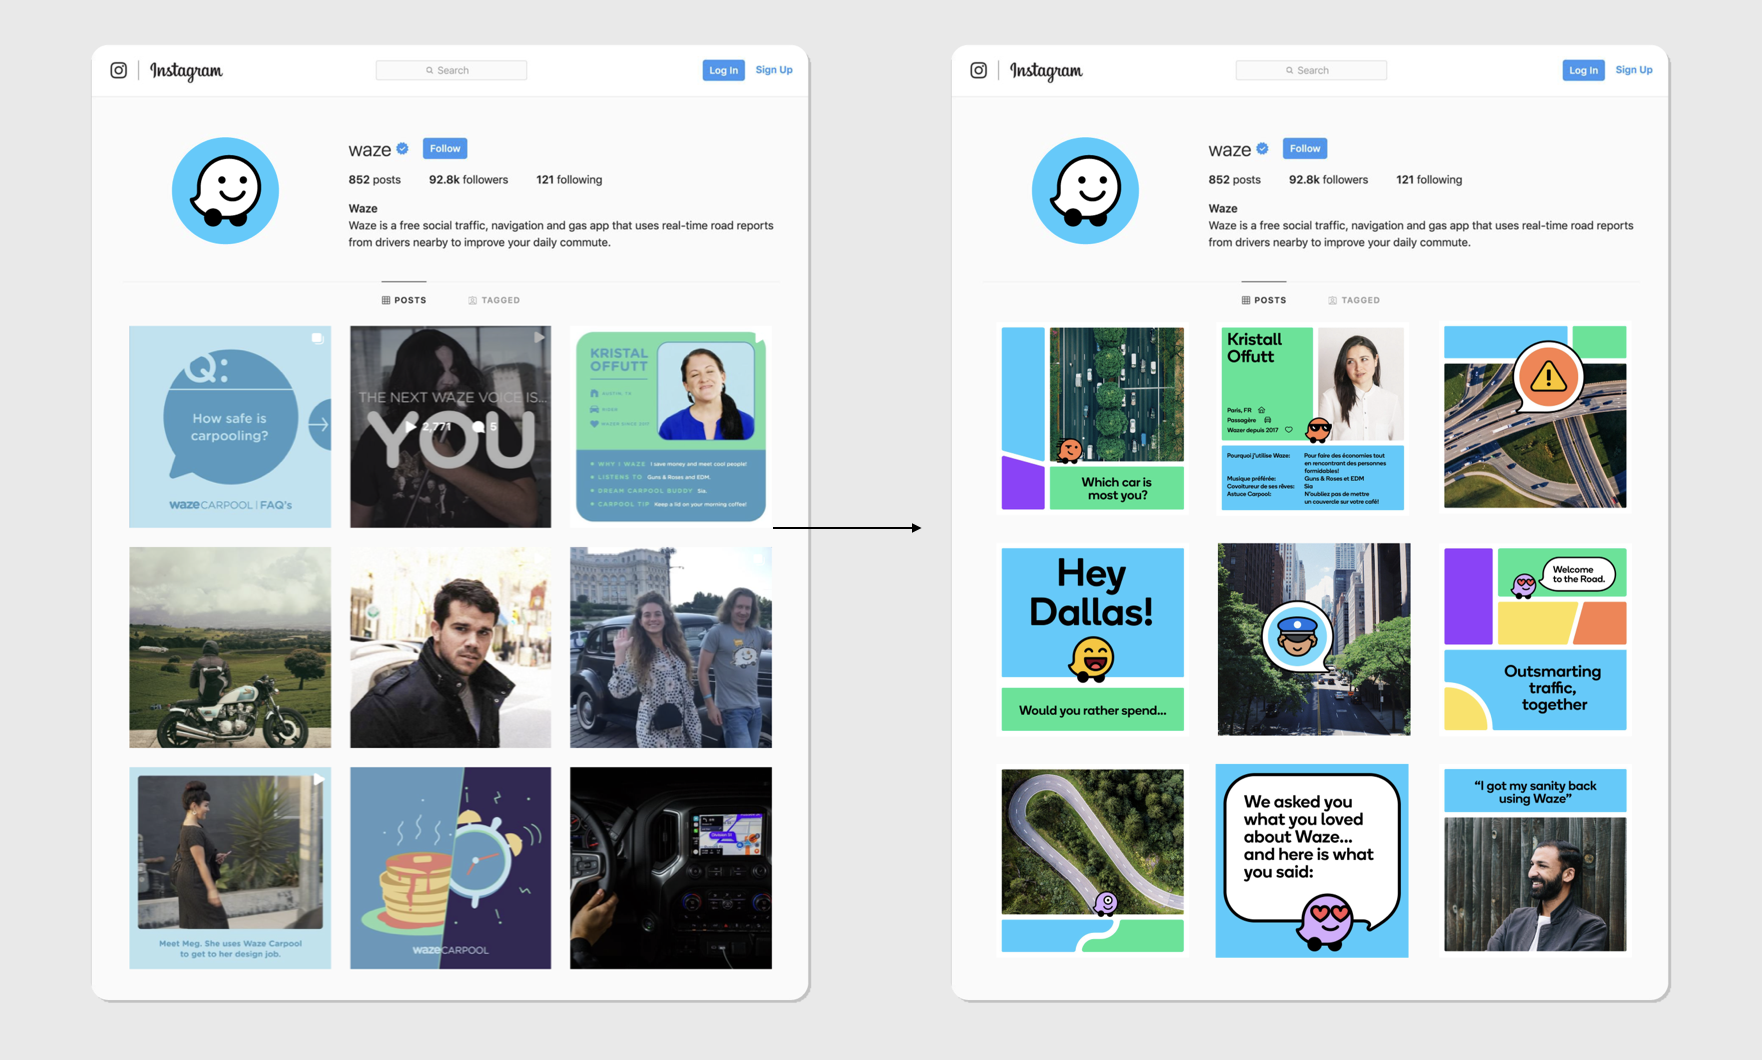Open the Kristal Offutt post in left window
The width and height of the screenshot is (1762, 1060).
click(671, 427)
